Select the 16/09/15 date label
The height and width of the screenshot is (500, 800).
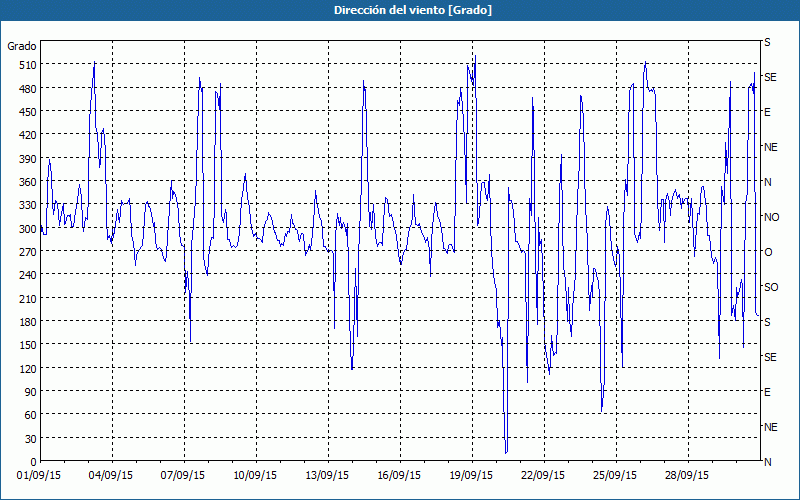(399, 476)
